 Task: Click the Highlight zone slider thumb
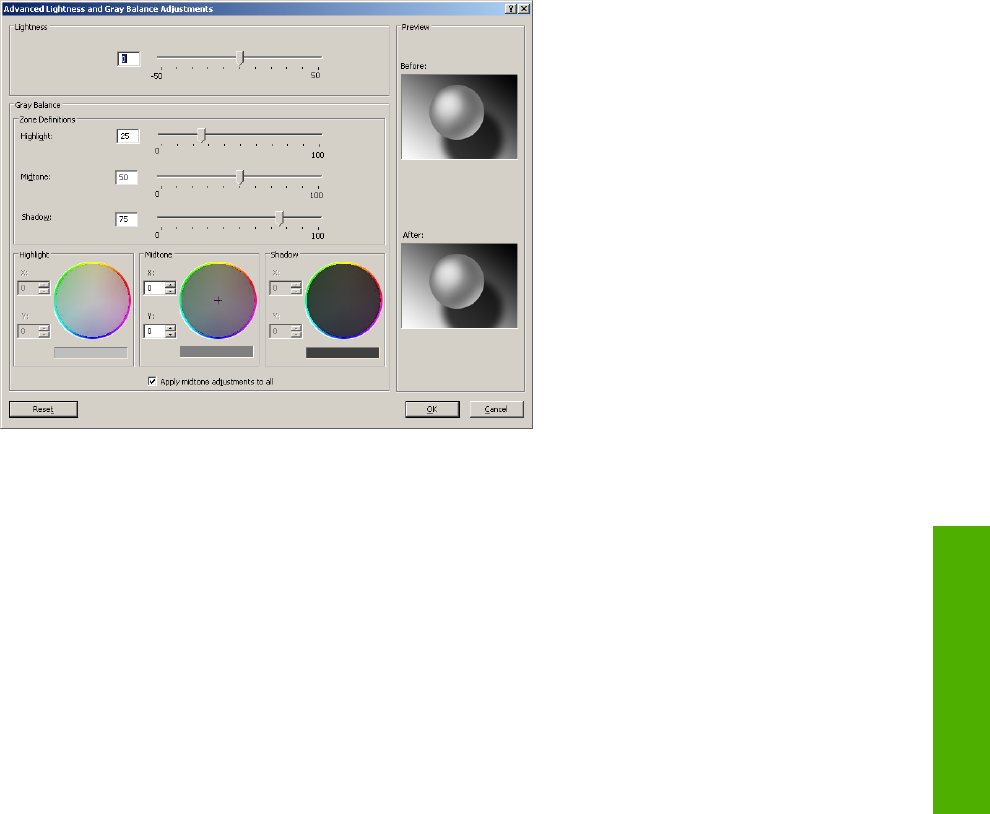[x=201, y=135]
